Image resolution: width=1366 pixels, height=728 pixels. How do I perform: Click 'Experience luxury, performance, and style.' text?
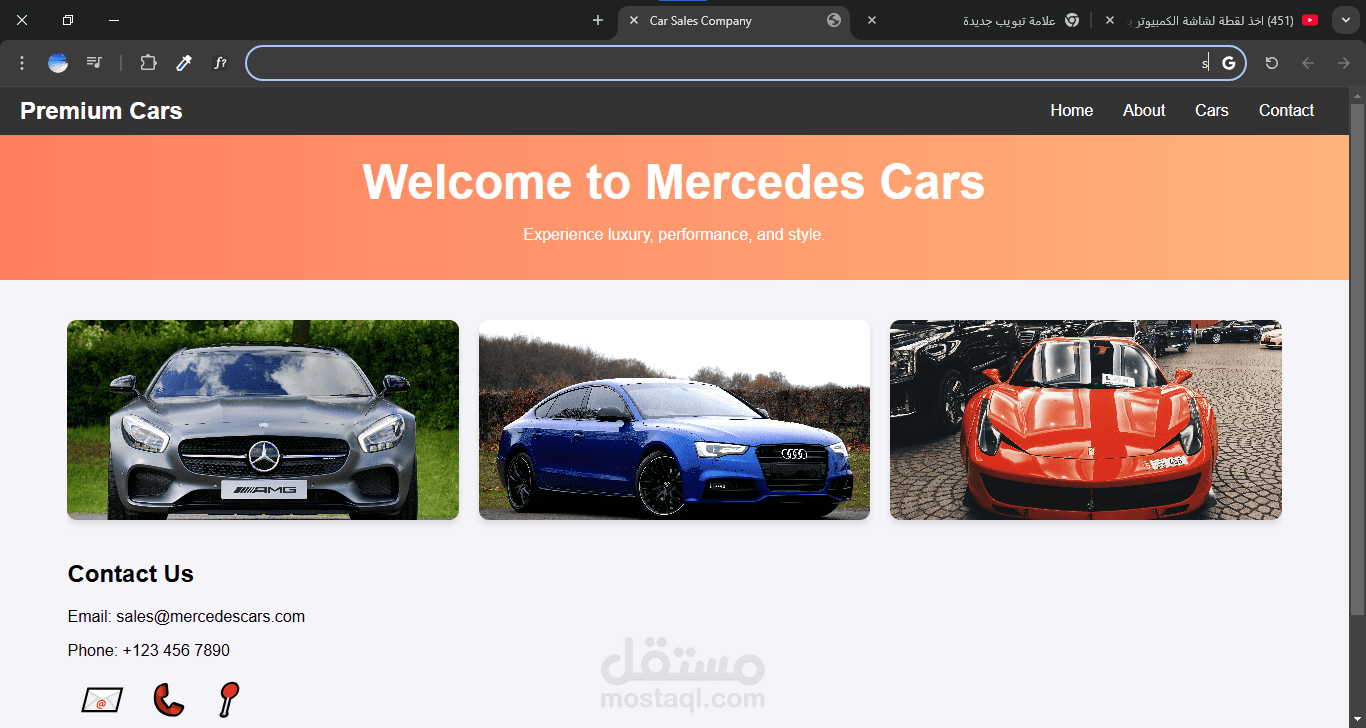click(x=674, y=235)
